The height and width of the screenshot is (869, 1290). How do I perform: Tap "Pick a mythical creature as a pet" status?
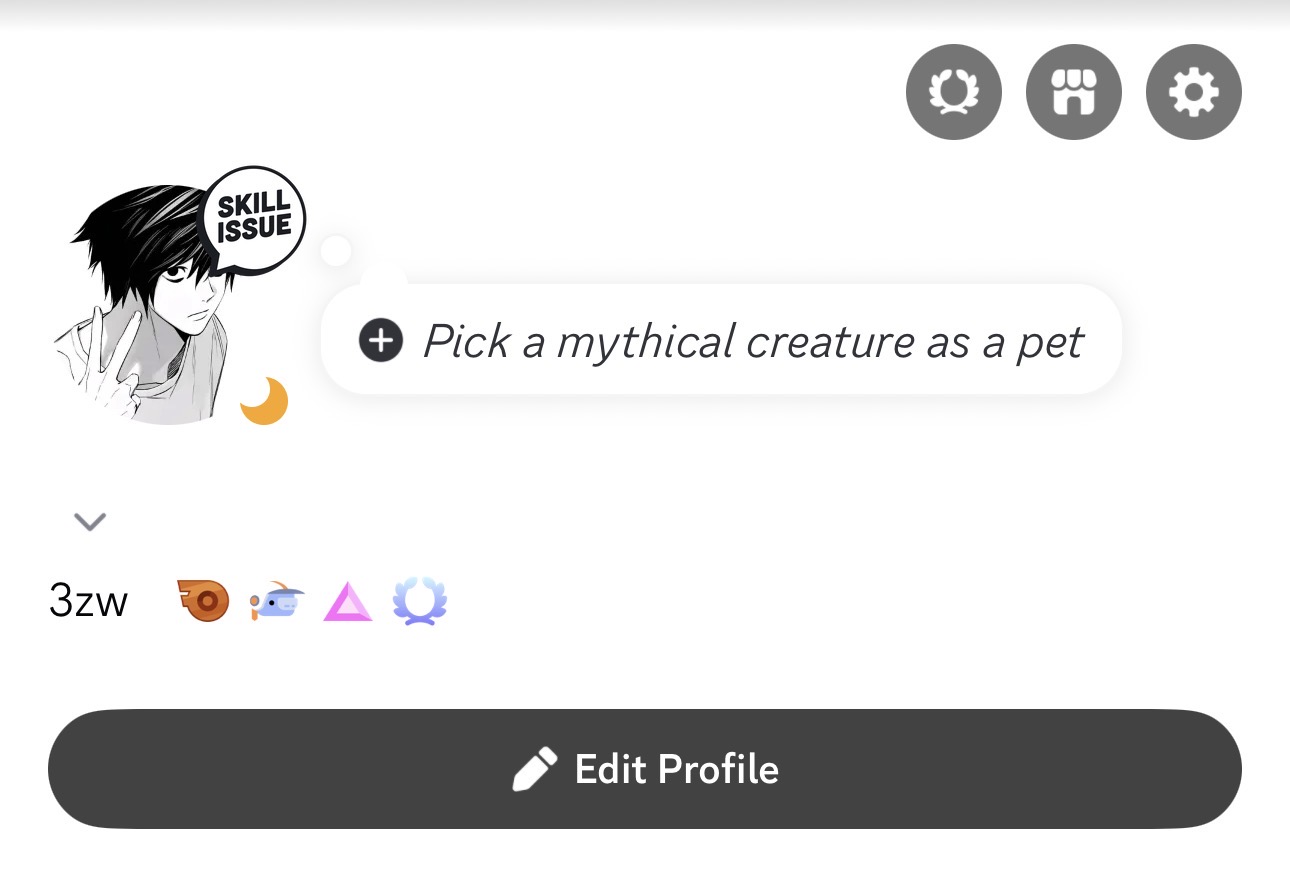coord(752,341)
